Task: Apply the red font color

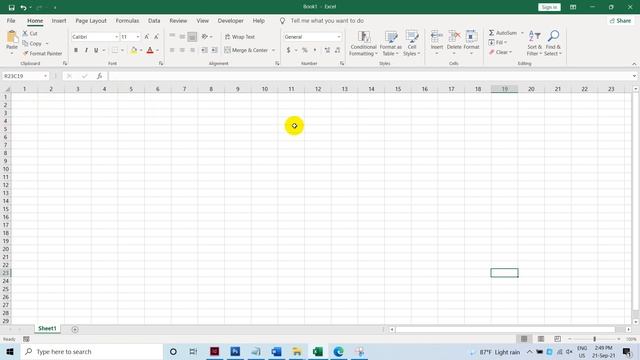Action: pyautogui.click(x=150, y=50)
